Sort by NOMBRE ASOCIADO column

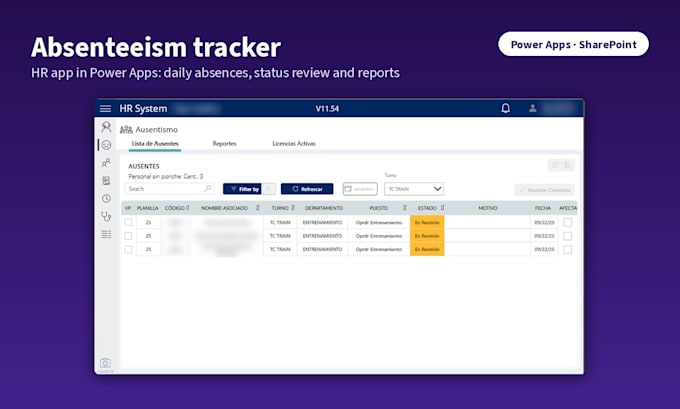coord(258,208)
